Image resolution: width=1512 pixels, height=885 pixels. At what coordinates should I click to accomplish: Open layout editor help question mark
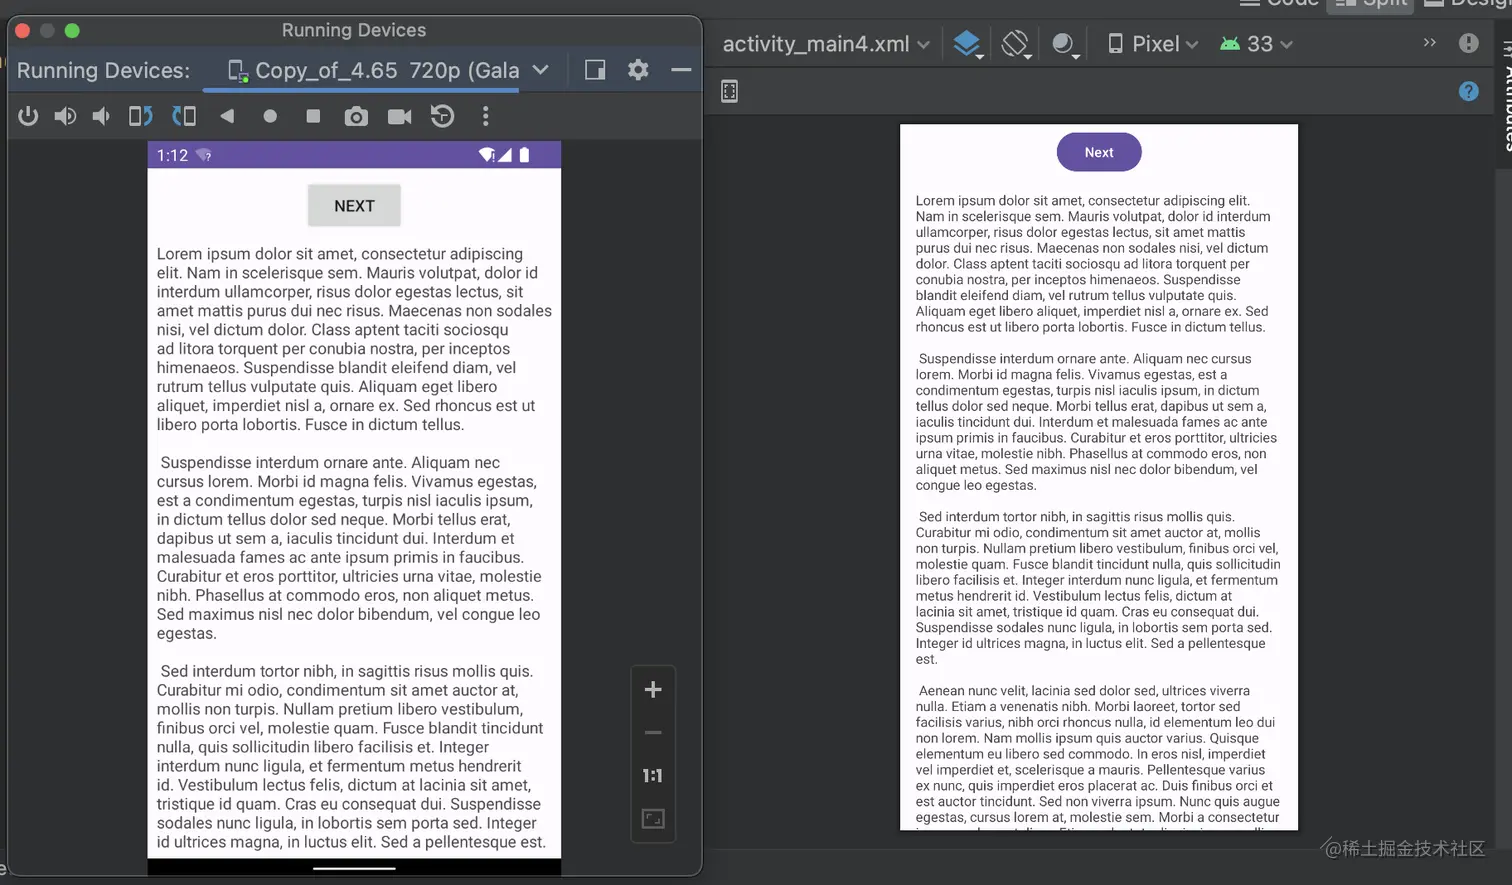tap(1468, 91)
